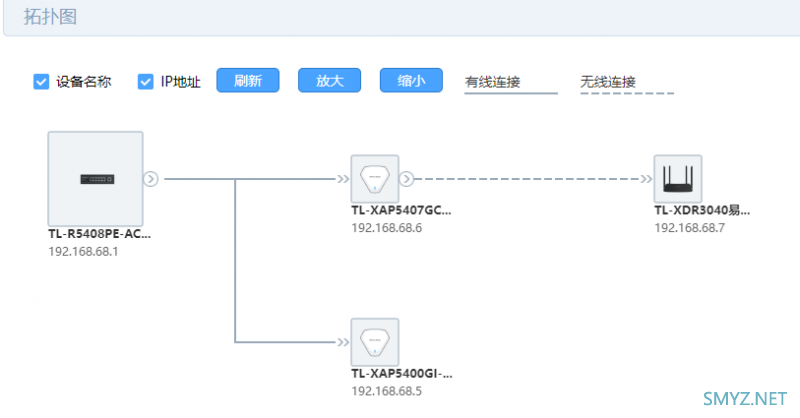800x418 pixels.
Task: Select the TL-R5408PE-AC device name label
Action: coord(99,234)
